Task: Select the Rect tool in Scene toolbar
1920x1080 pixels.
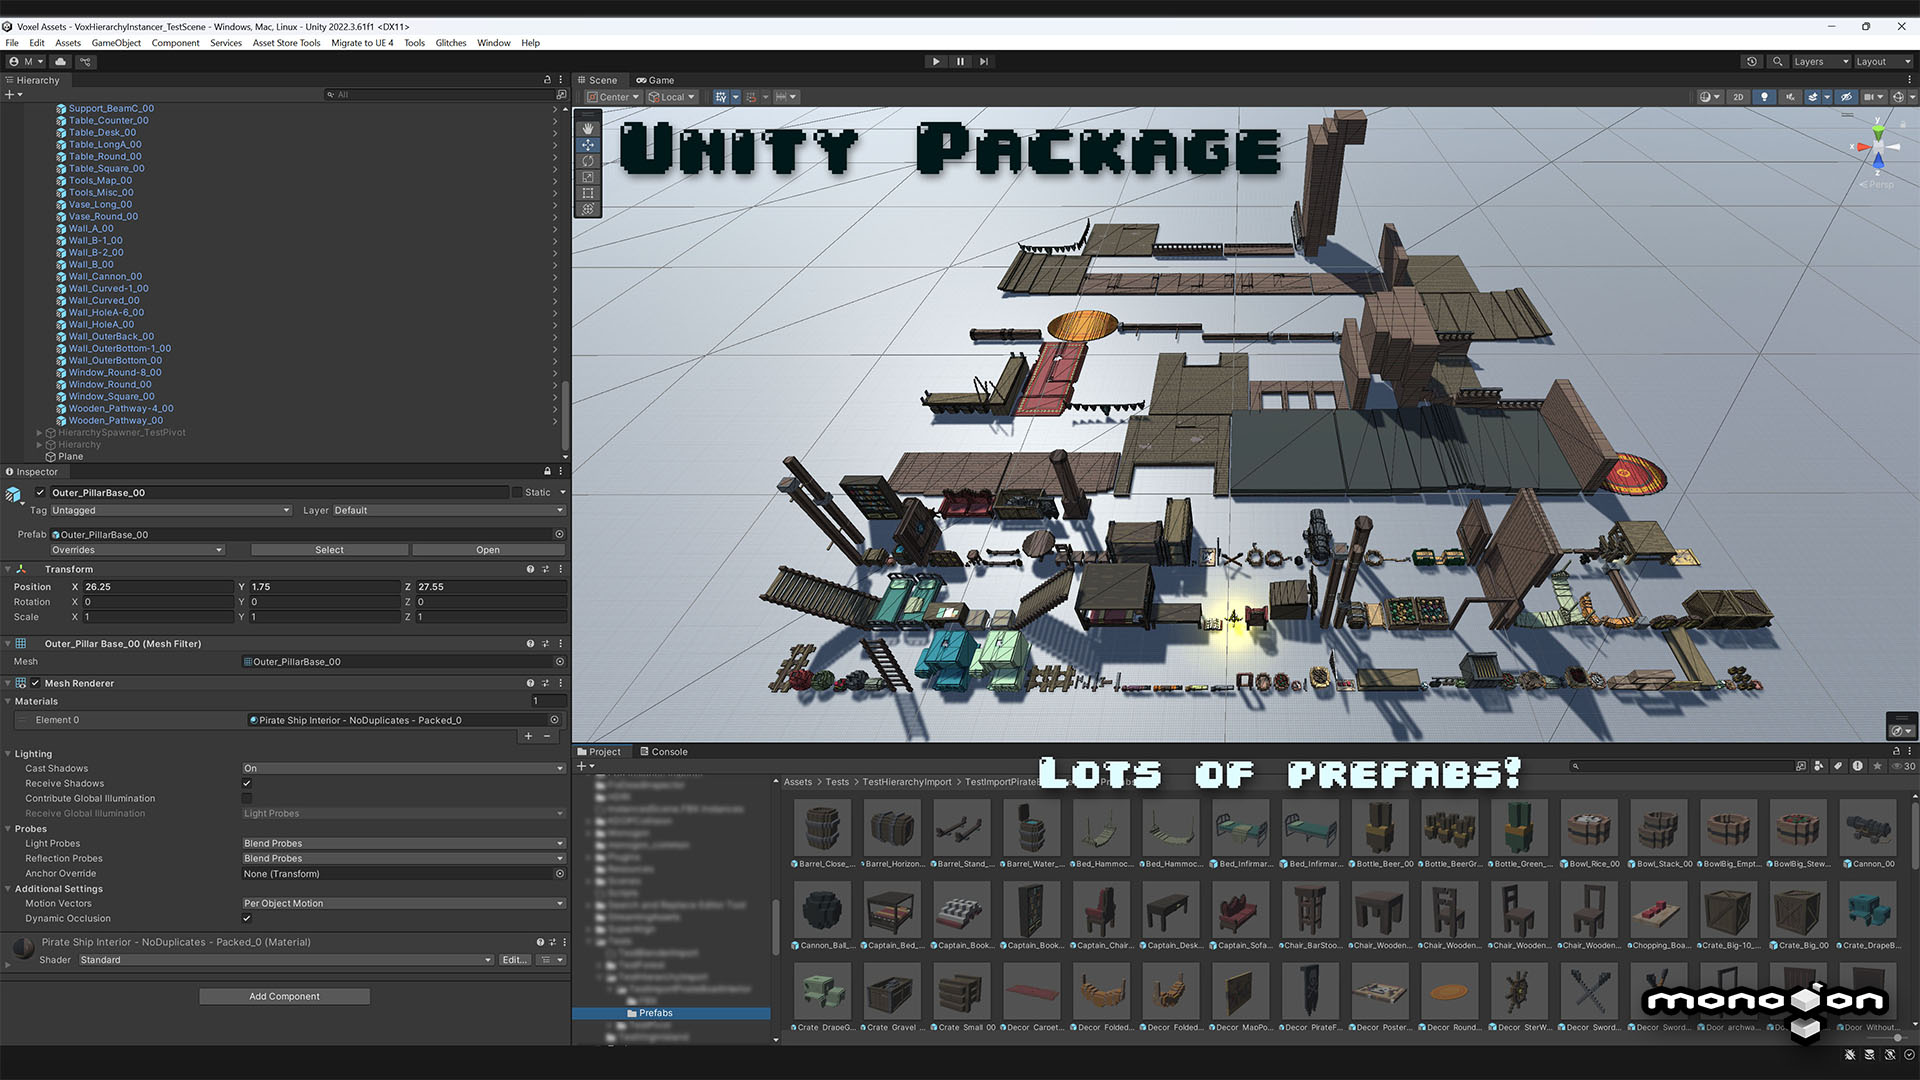Action: [x=588, y=193]
